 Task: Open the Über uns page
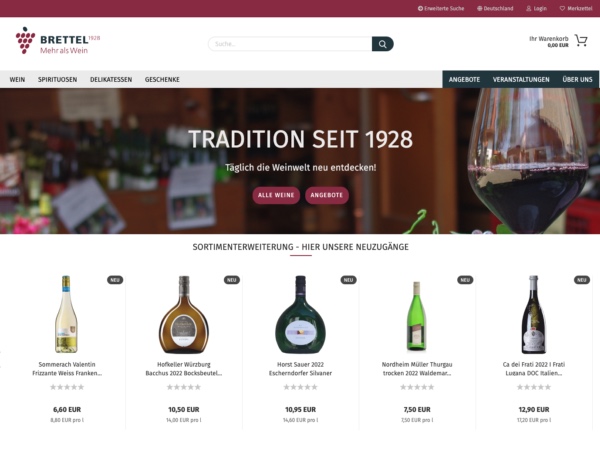tap(577, 80)
